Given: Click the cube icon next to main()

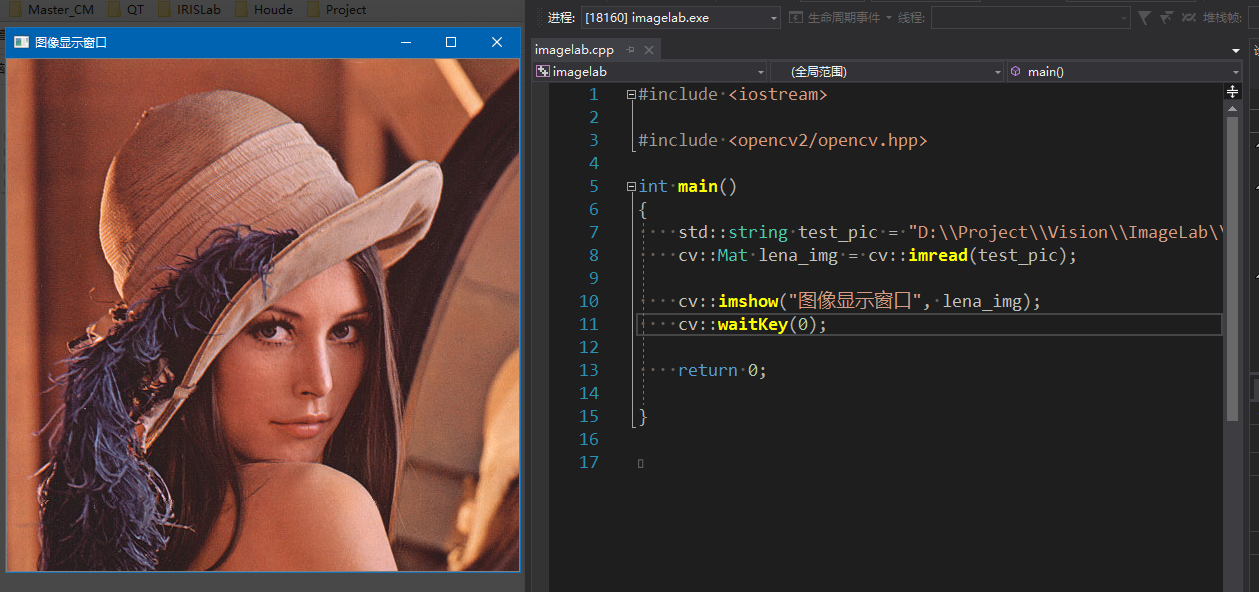Looking at the screenshot, I should click(1015, 70).
